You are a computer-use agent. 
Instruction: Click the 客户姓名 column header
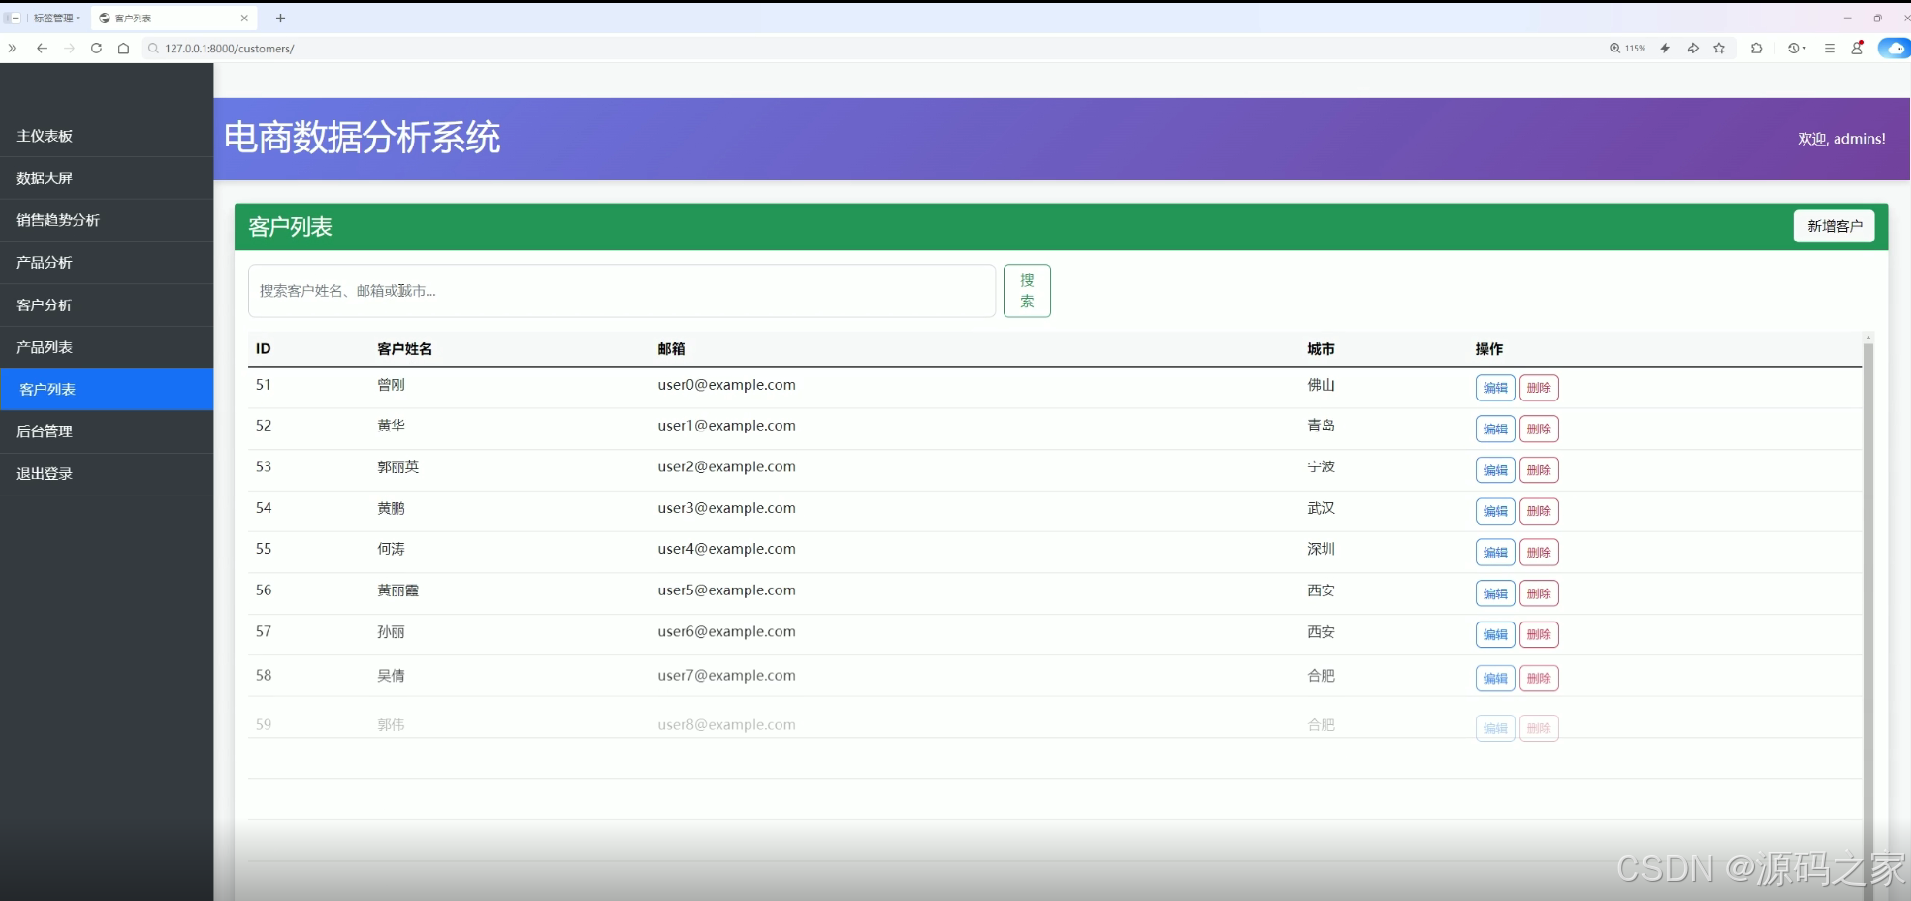[x=404, y=349]
